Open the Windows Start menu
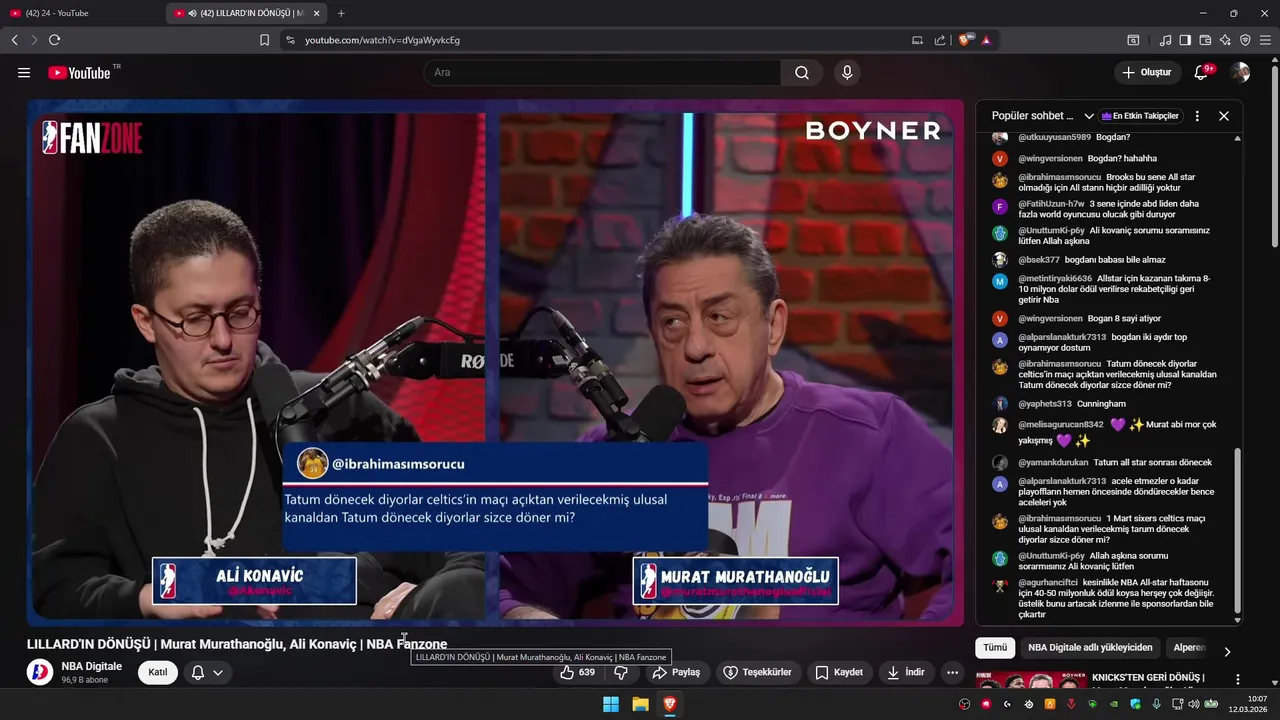This screenshot has height=720, width=1280. [x=611, y=704]
